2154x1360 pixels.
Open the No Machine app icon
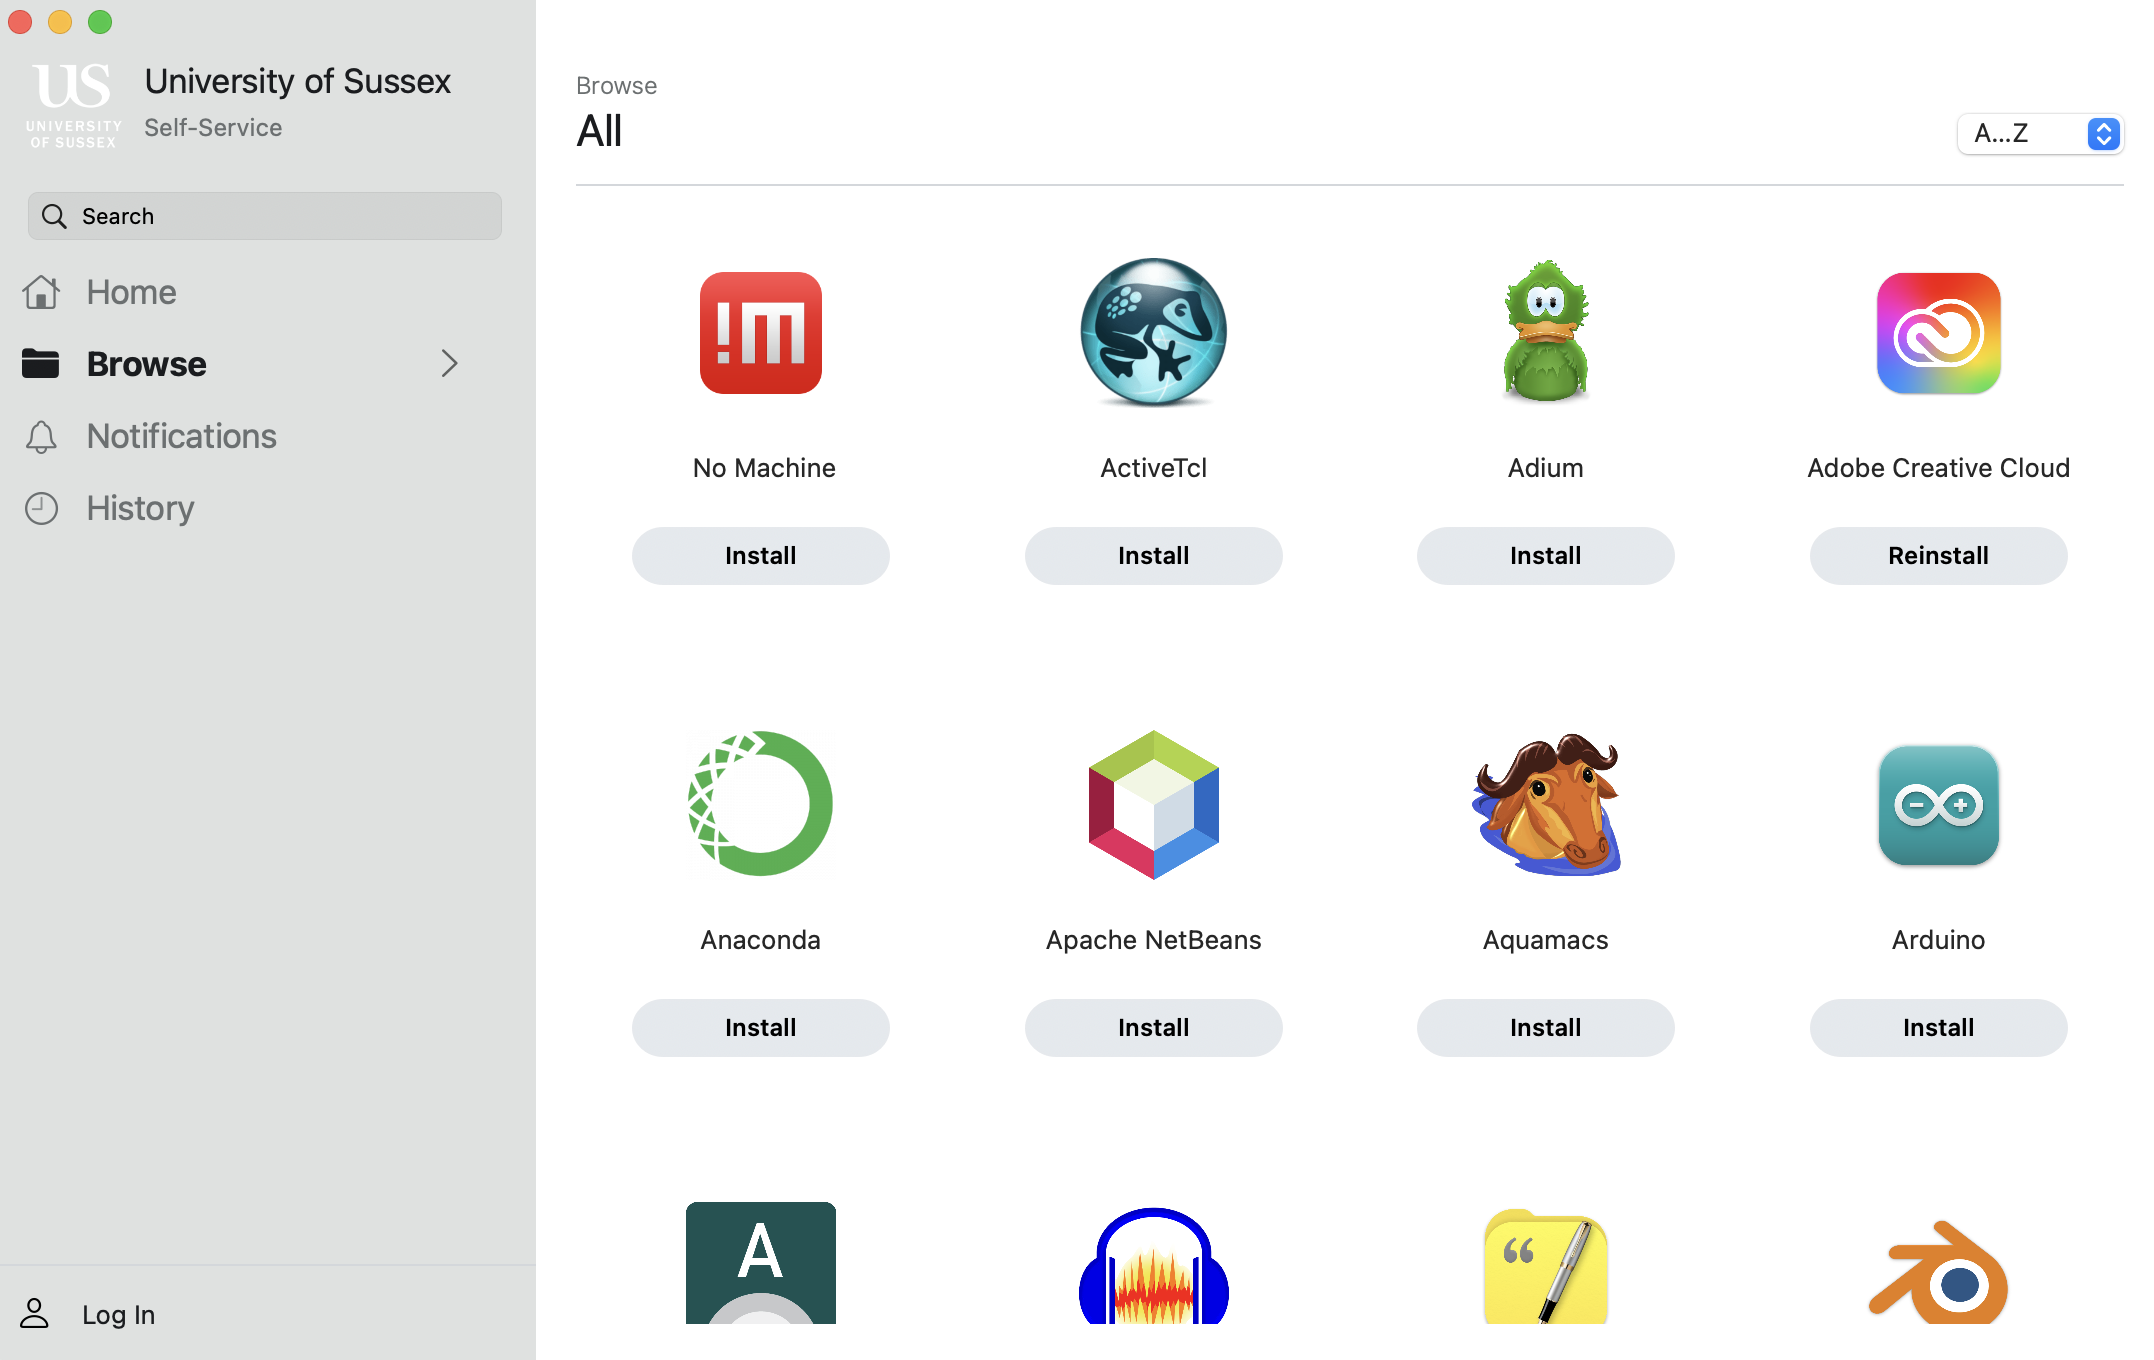click(x=760, y=333)
